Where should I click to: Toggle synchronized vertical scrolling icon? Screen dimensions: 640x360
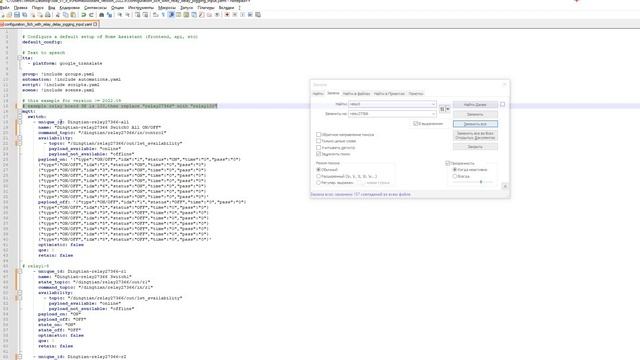(138, 15)
